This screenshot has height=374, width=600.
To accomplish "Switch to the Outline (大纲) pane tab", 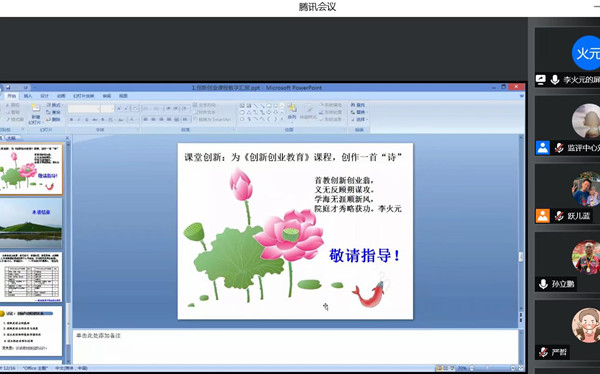I will click(x=12, y=138).
